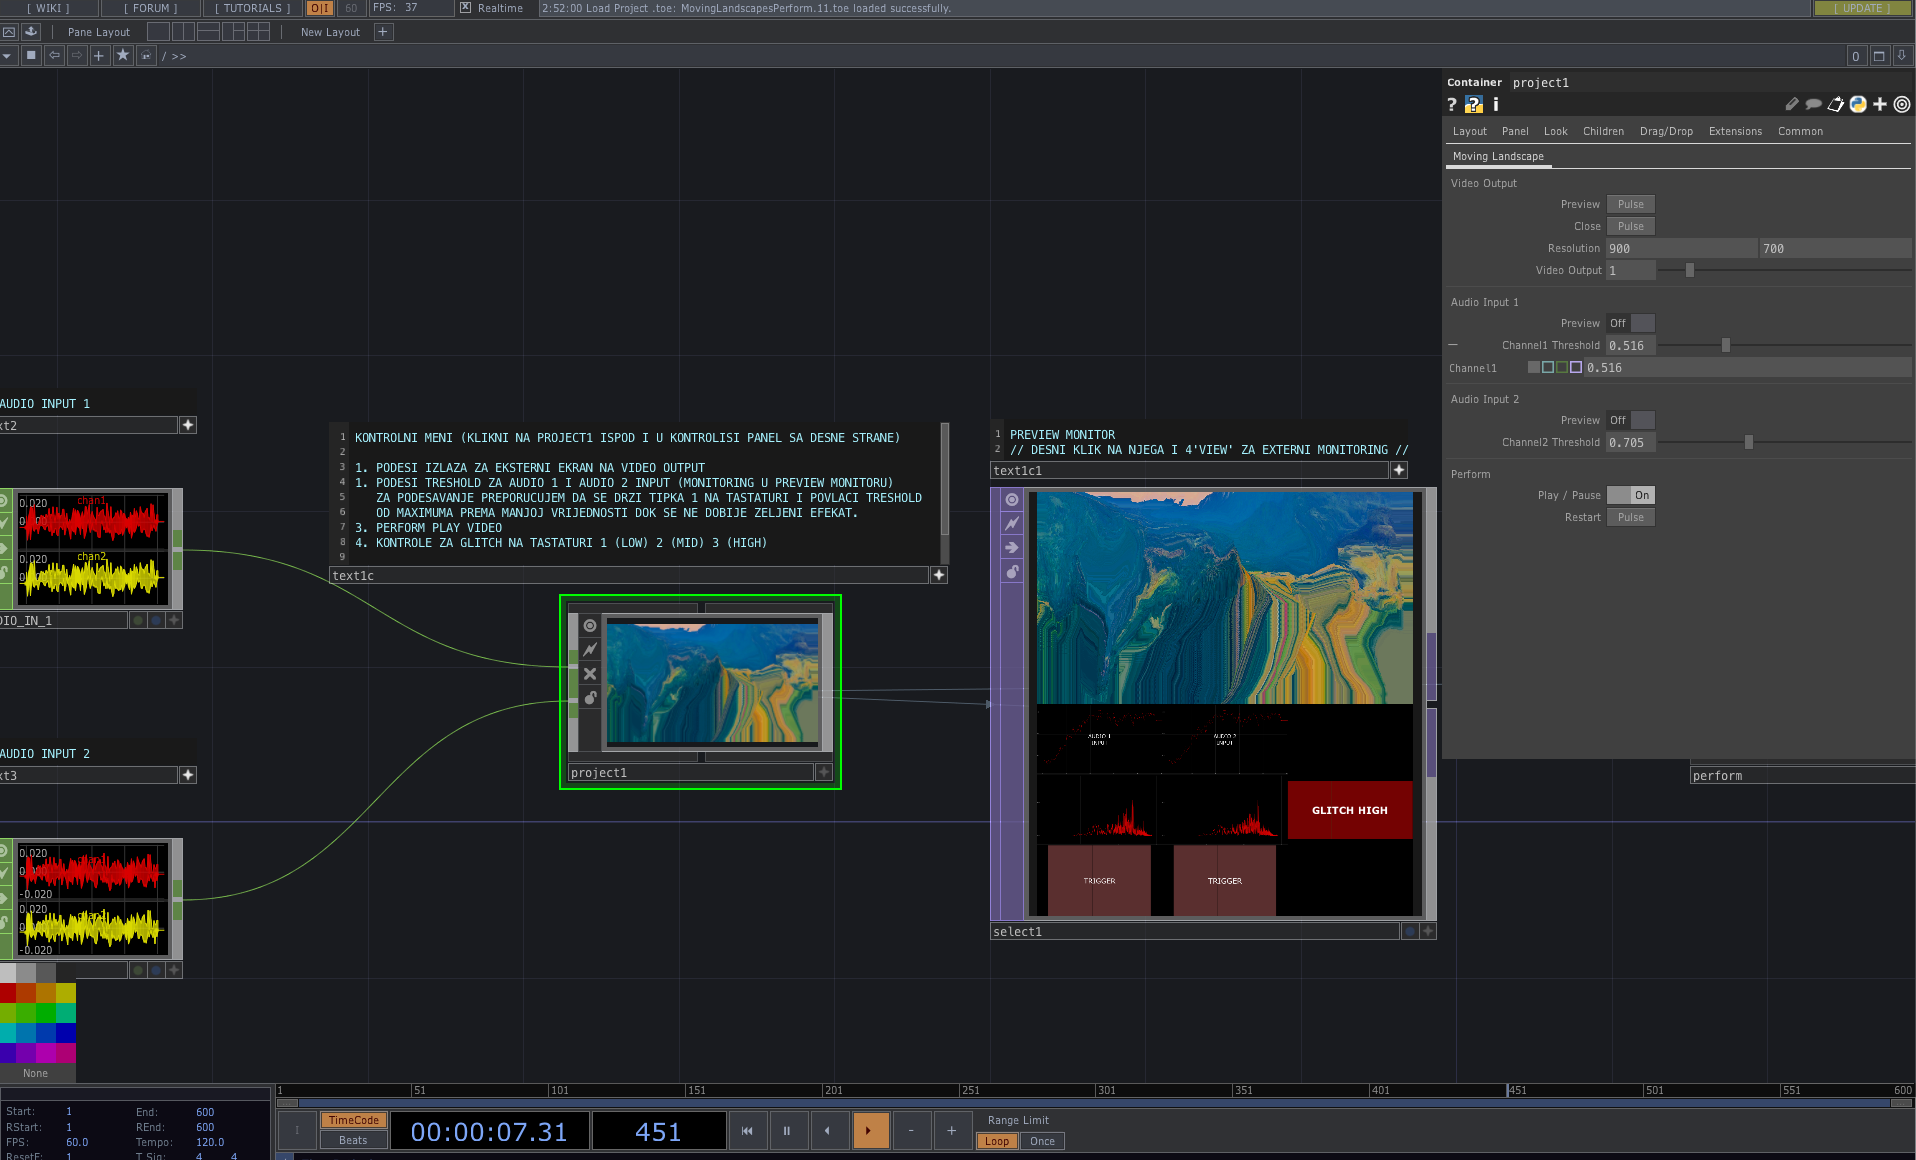The image size is (1916, 1160).
Task: Expand the Channel1 Threshold parameter row
Action: (x=1453, y=345)
